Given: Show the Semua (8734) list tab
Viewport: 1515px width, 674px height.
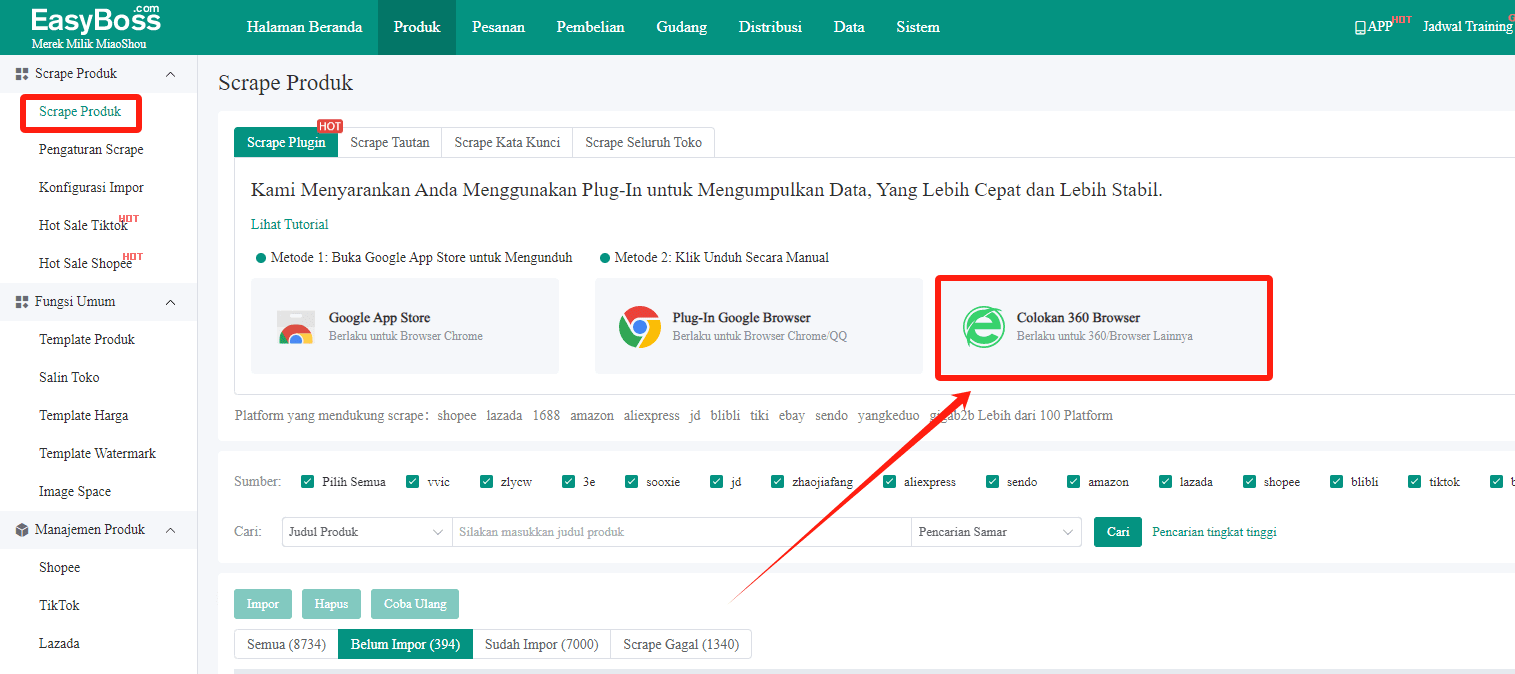Looking at the screenshot, I should coord(286,645).
